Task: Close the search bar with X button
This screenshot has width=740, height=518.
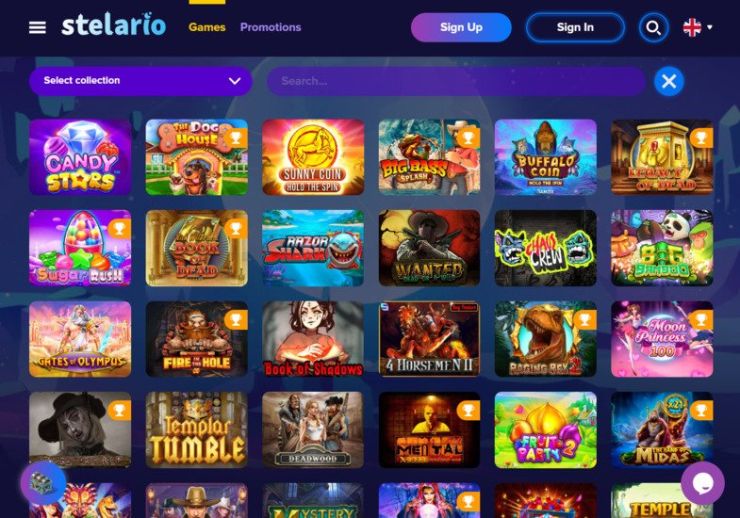Action: tap(669, 81)
